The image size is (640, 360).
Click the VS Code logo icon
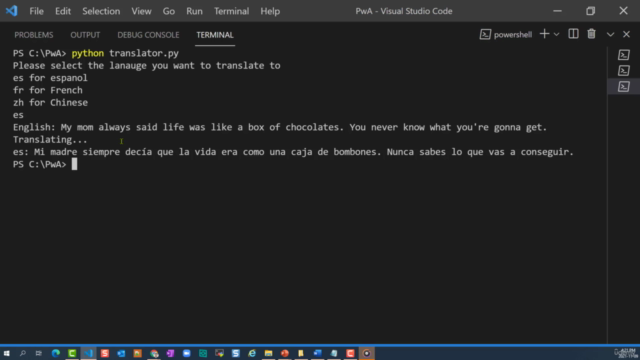(x=11, y=11)
